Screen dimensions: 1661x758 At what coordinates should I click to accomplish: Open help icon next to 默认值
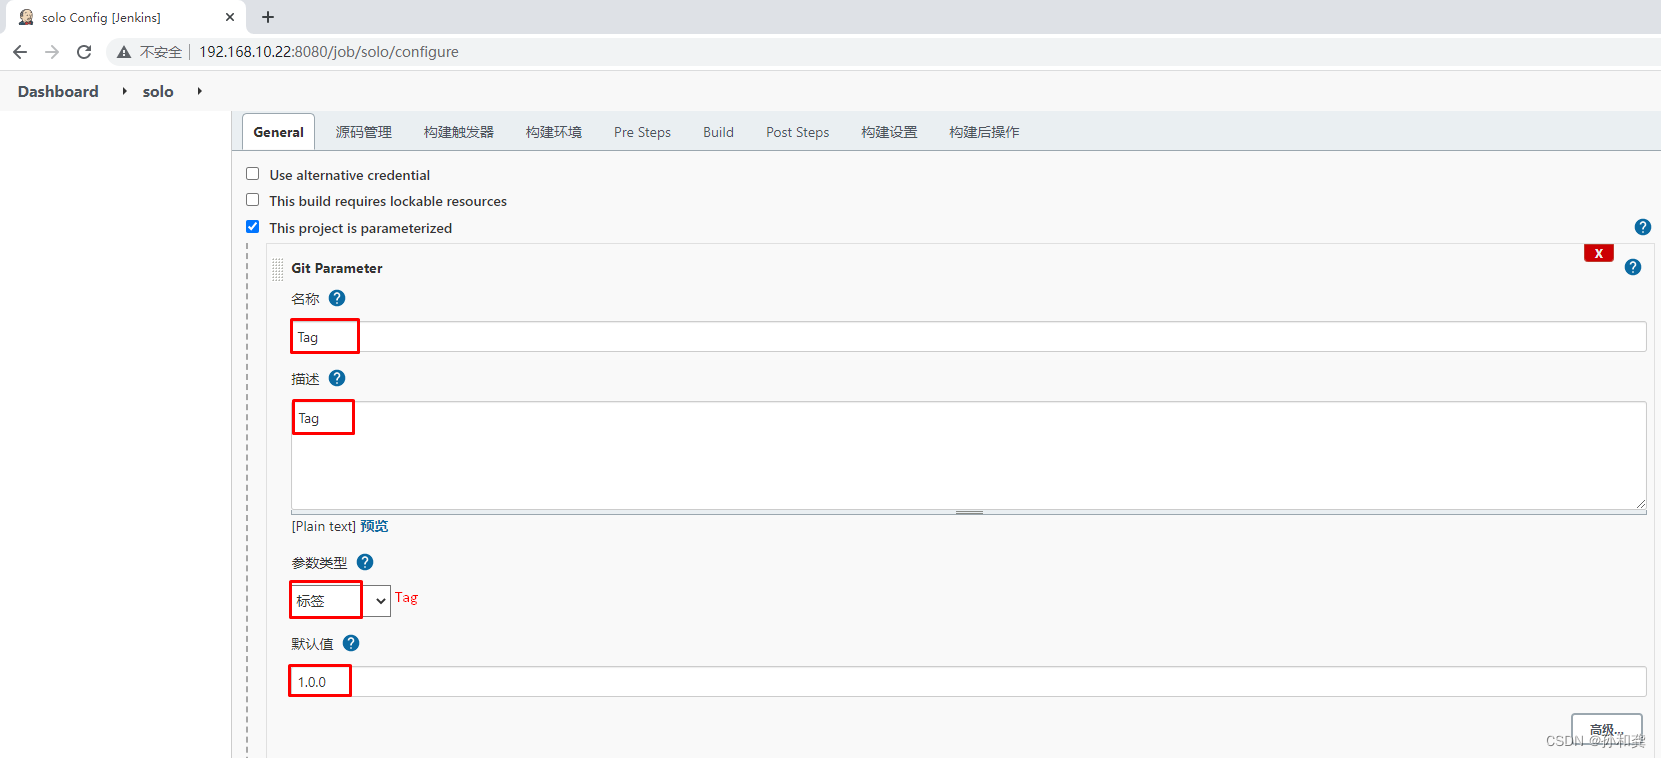tap(351, 643)
